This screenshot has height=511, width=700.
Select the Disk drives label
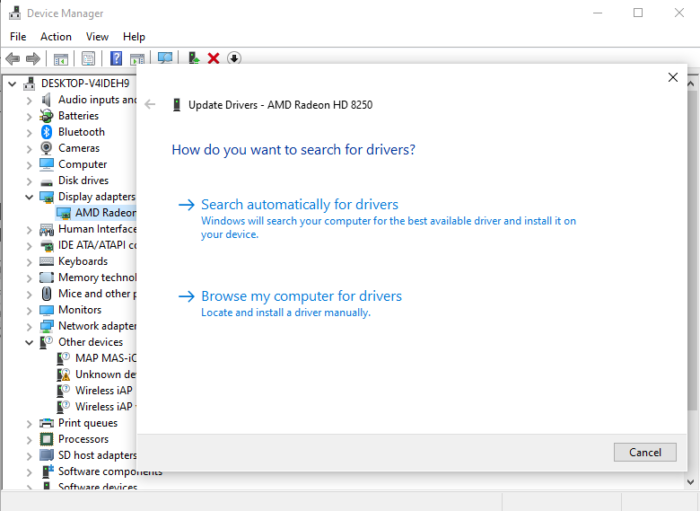(x=83, y=180)
